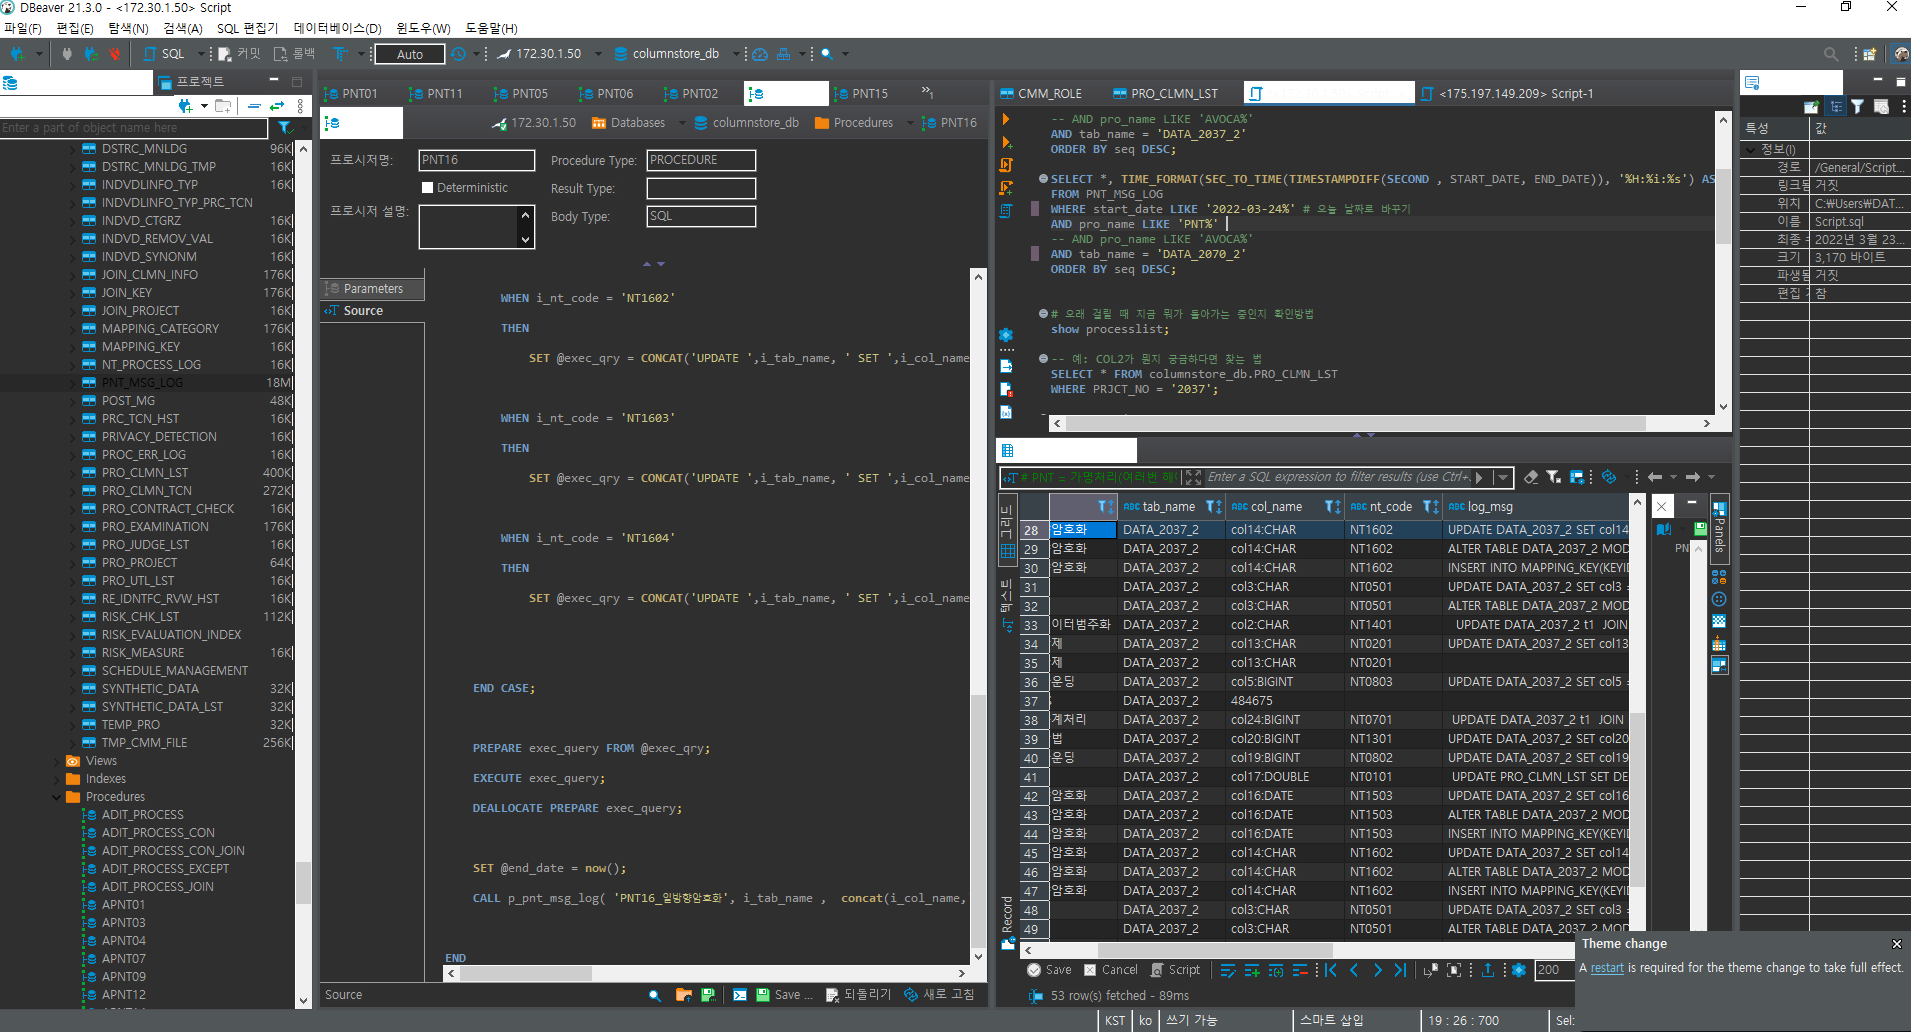Viewport: 1911px width, 1032px height.
Task: Select the PRO_CLMN_LST table in navigator
Action: point(144,473)
